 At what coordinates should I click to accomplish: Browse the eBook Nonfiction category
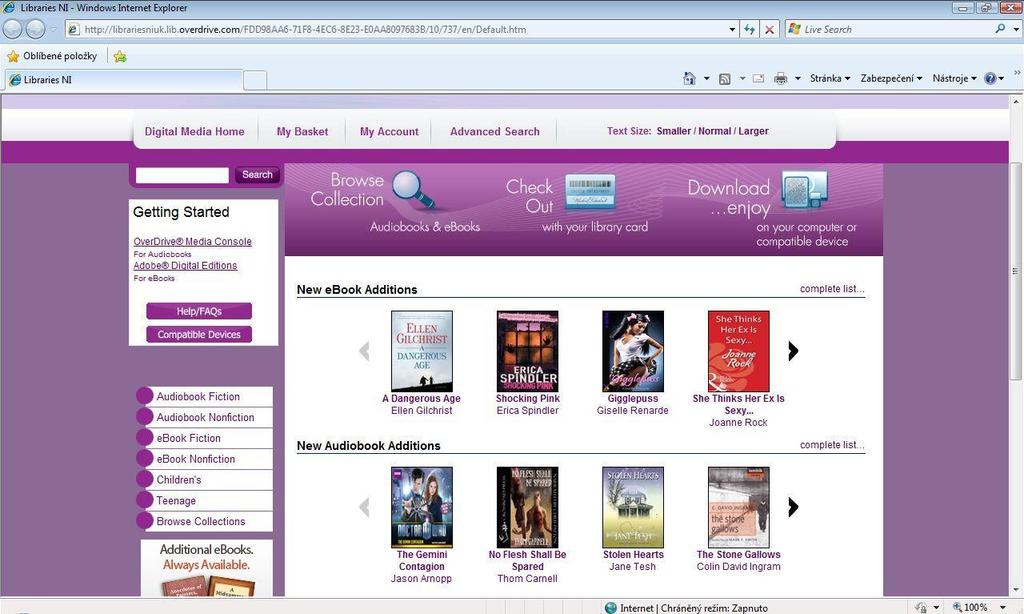pyautogui.click(x=195, y=459)
